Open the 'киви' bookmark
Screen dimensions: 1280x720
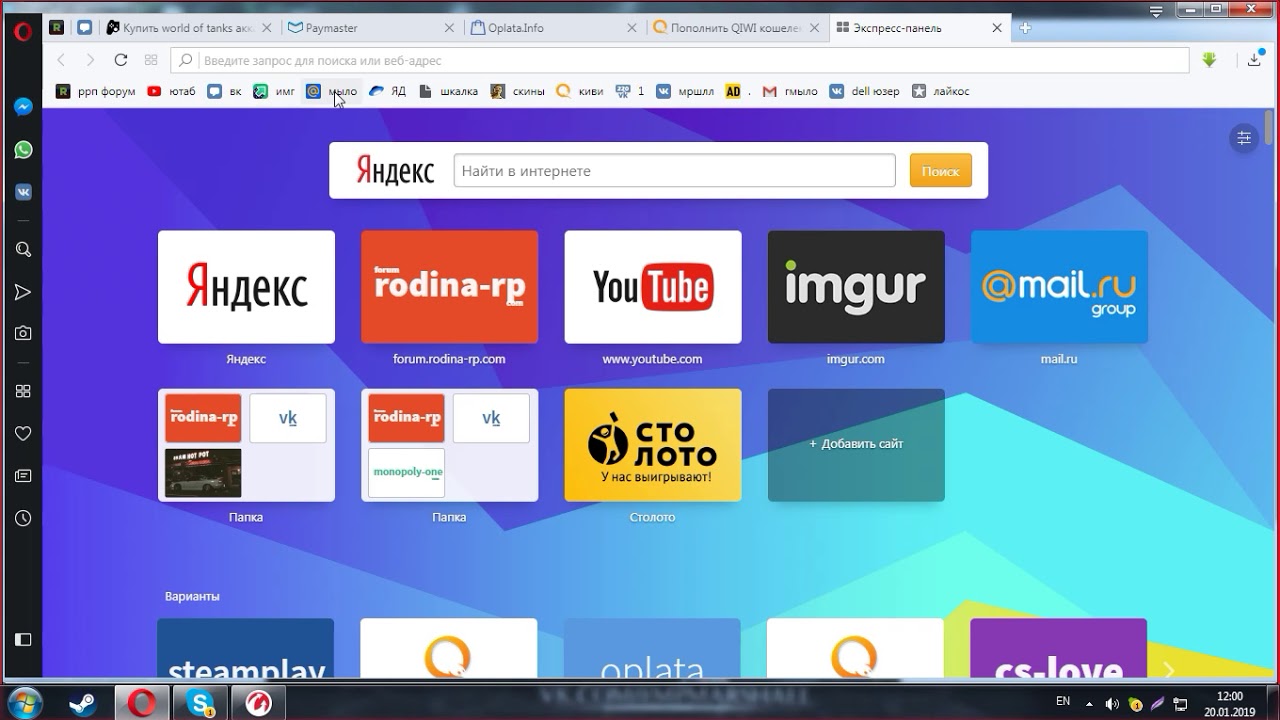pyautogui.click(x=580, y=91)
